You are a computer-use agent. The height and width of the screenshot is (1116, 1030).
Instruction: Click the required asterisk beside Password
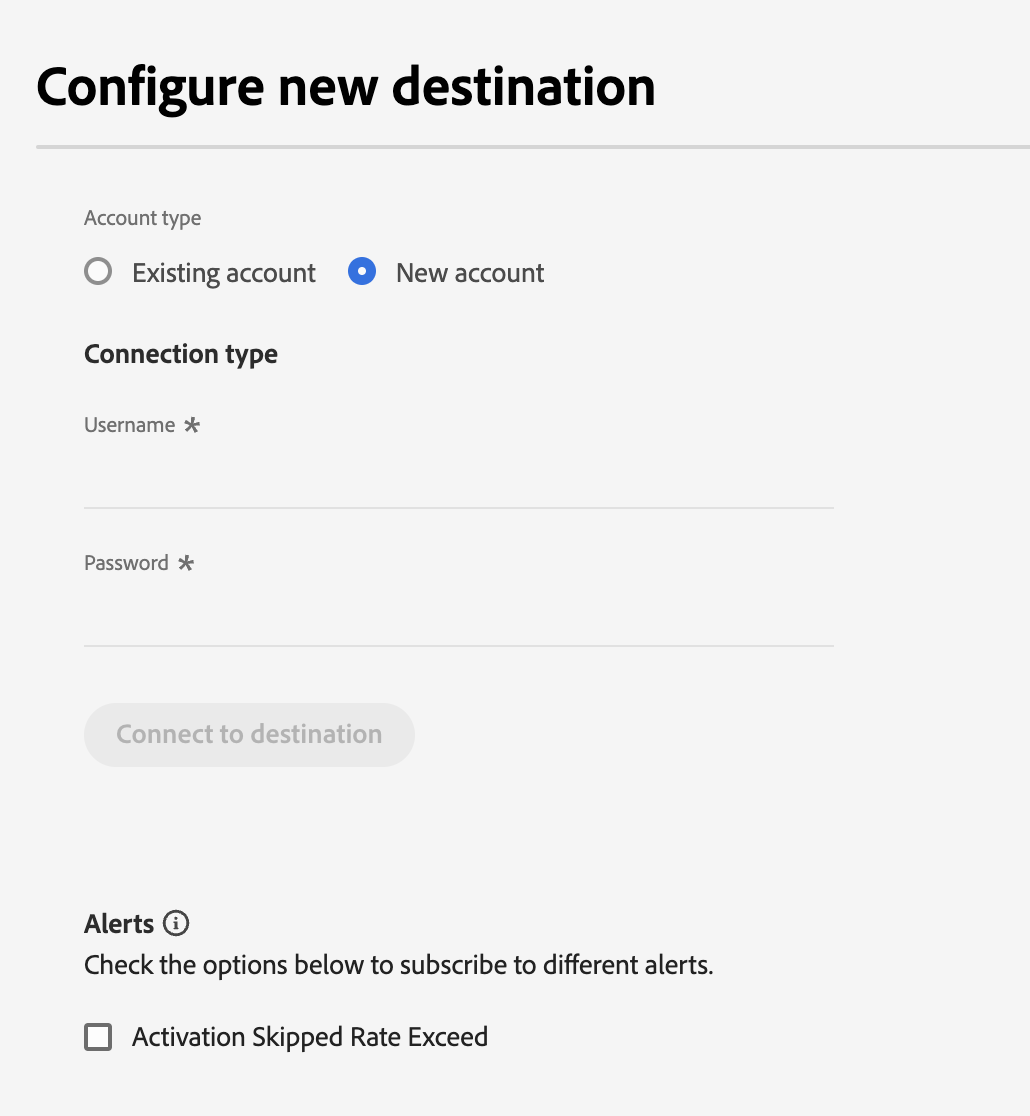coord(186,563)
